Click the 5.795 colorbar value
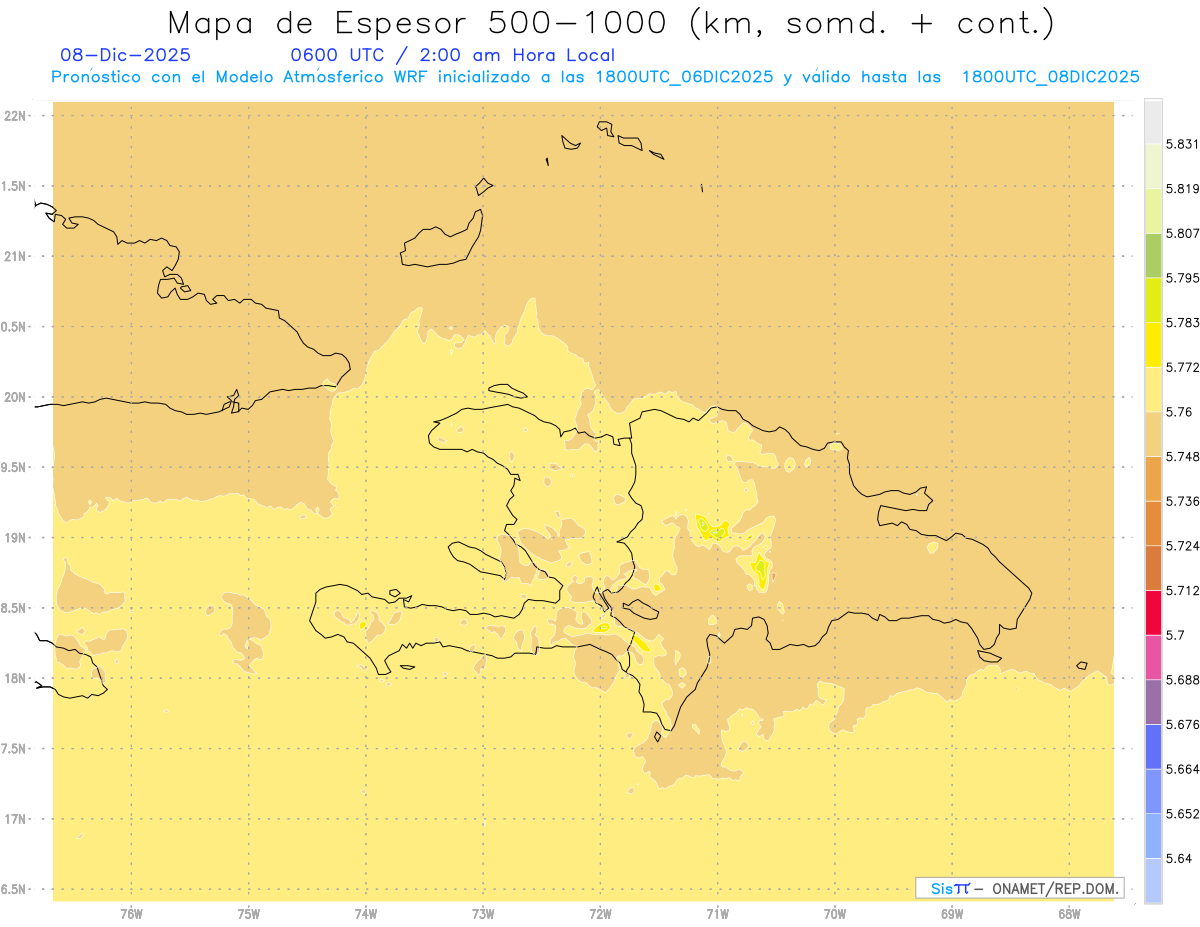Viewport: 1200px width, 927px height. pos(1183,278)
